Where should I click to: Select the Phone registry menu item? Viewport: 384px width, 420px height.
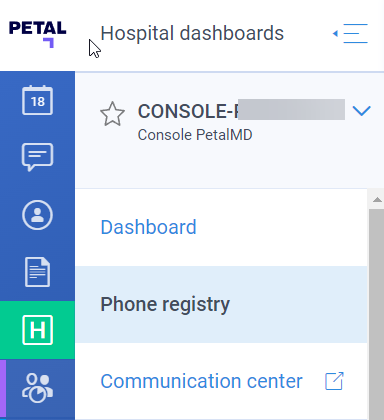pos(221,304)
